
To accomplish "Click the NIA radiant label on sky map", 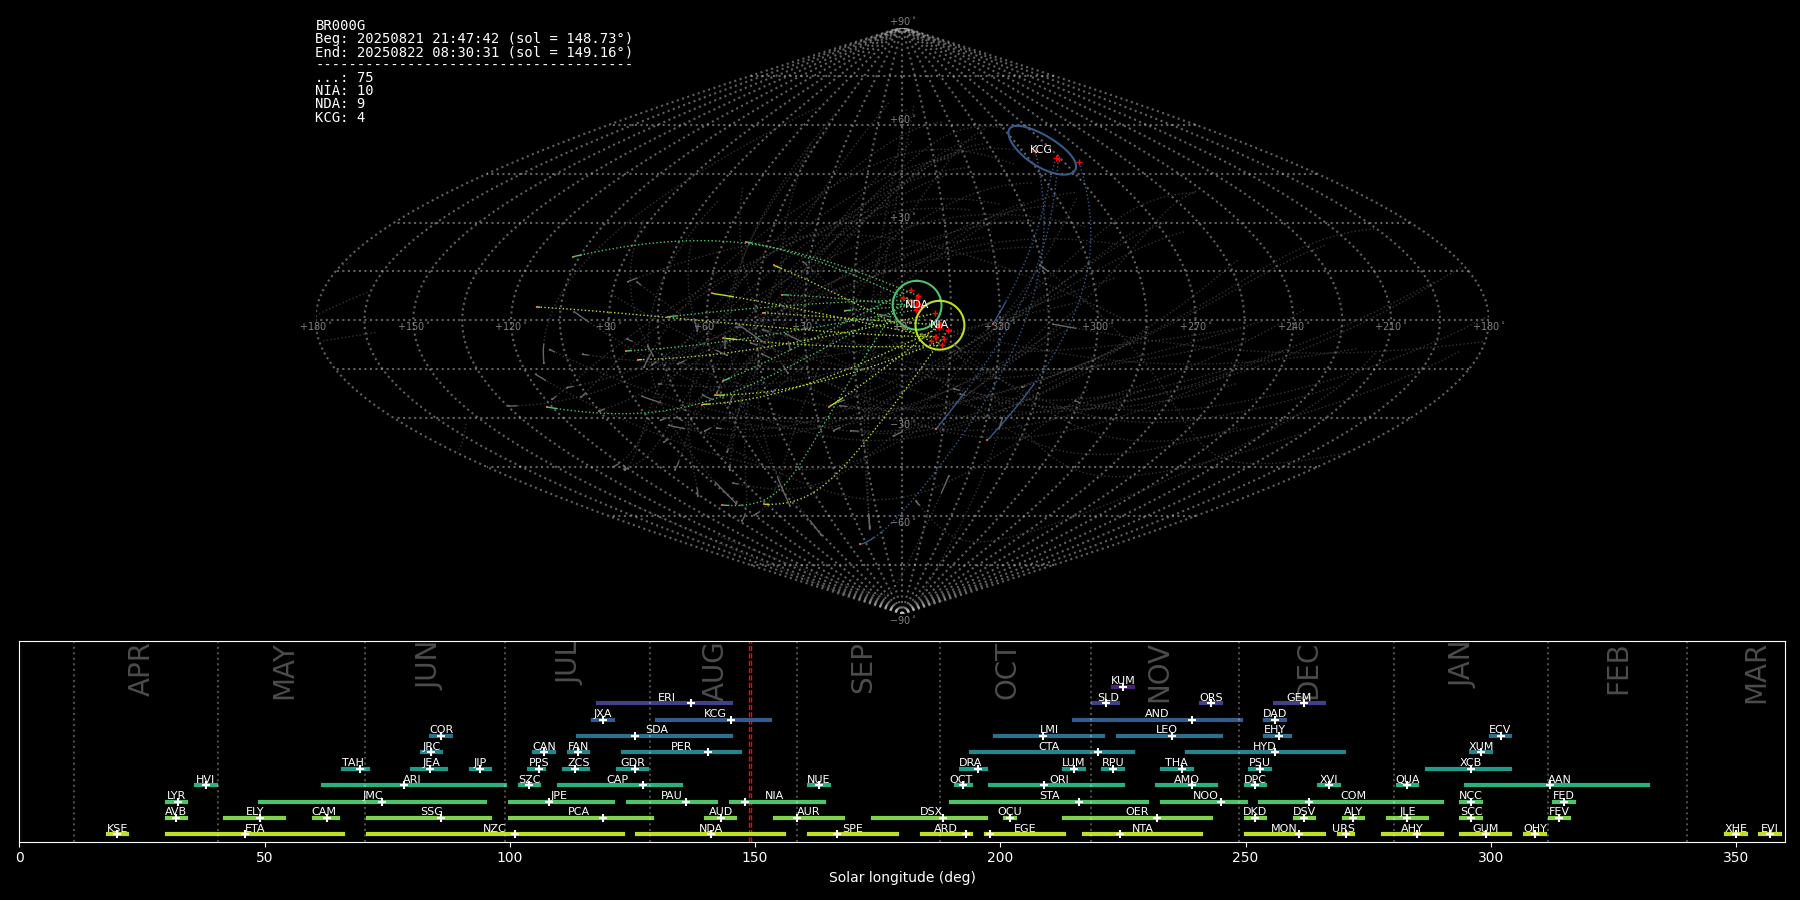I will [938, 325].
